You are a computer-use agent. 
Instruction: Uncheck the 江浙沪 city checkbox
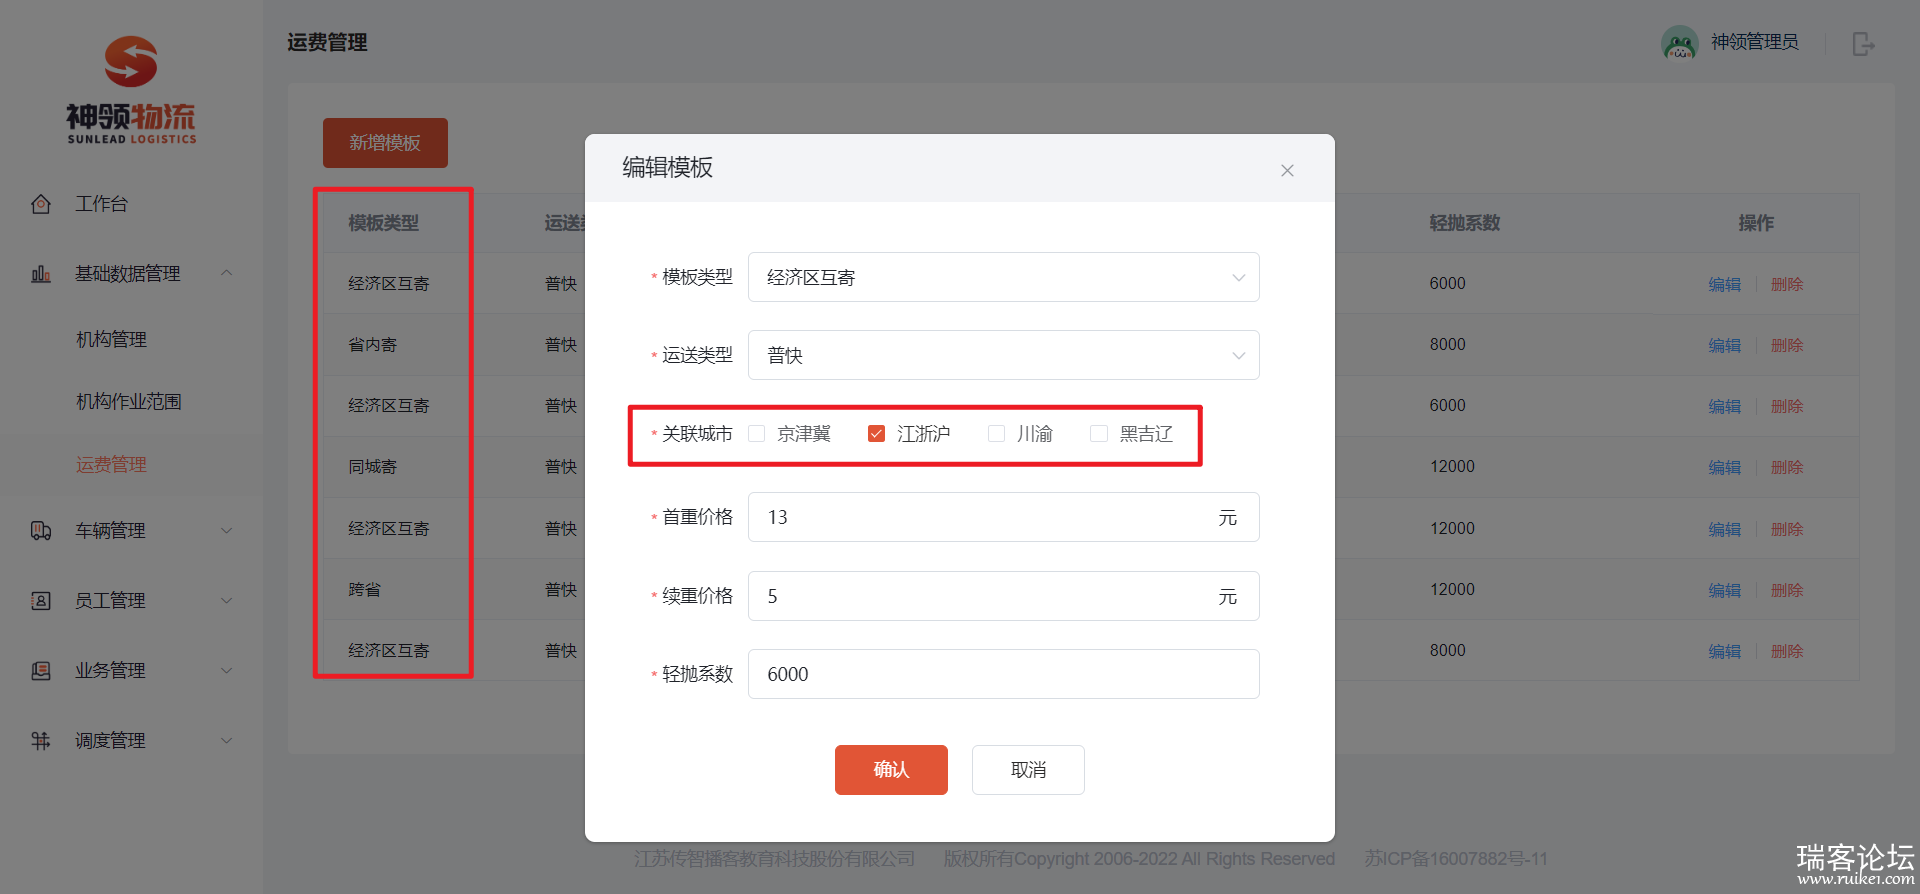[x=876, y=434]
